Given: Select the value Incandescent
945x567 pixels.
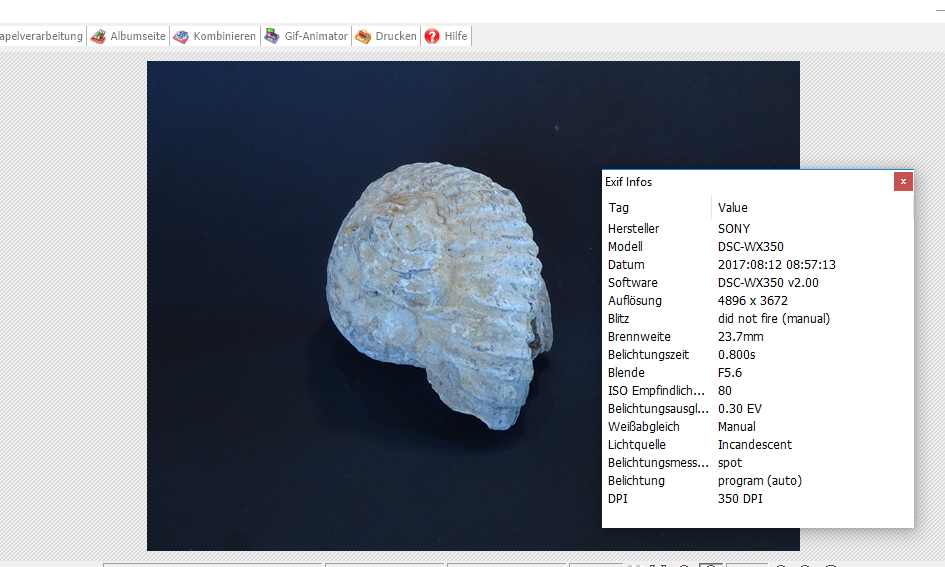Looking at the screenshot, I should click(x=755, y=445).
